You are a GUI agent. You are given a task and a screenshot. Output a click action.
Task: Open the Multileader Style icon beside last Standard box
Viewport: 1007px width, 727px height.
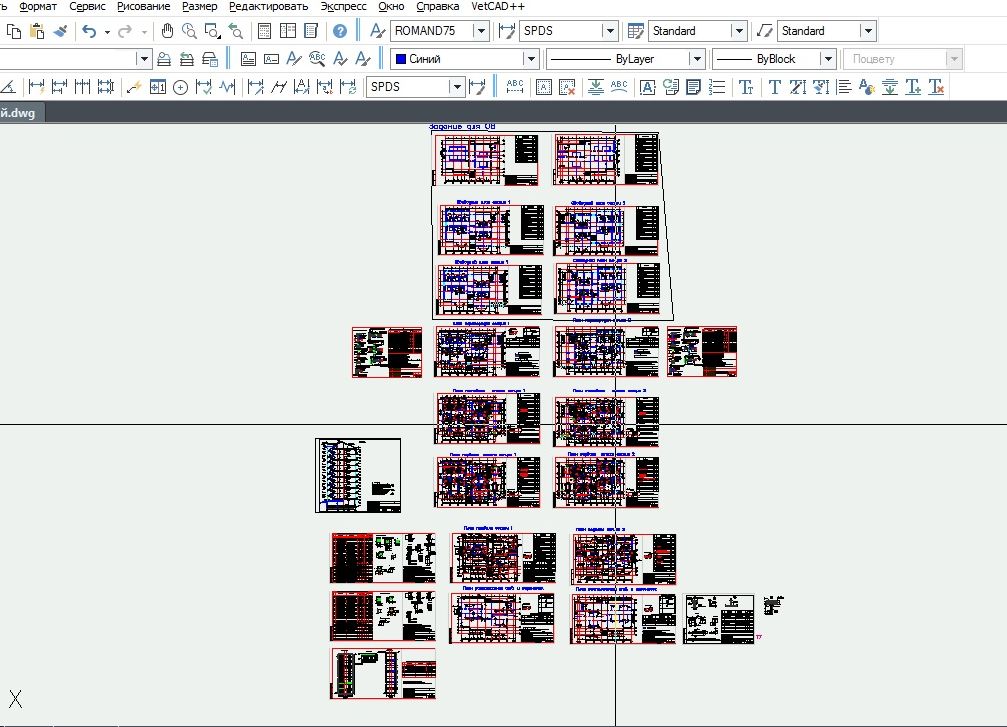(x=764, y=31)
